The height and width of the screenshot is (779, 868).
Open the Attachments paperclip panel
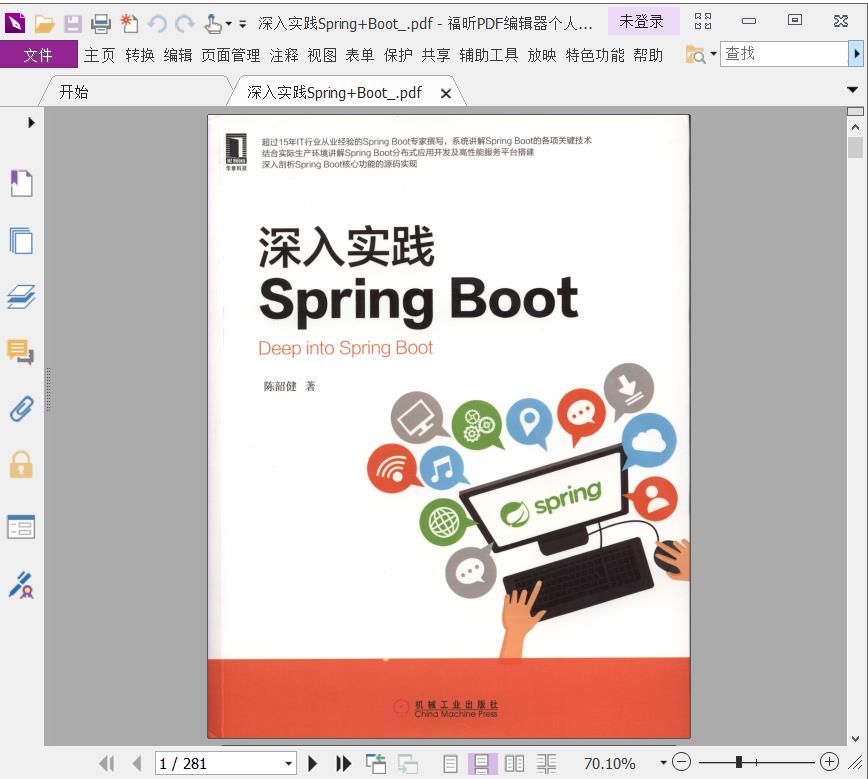pyautogui.click(x=22, y=409)
